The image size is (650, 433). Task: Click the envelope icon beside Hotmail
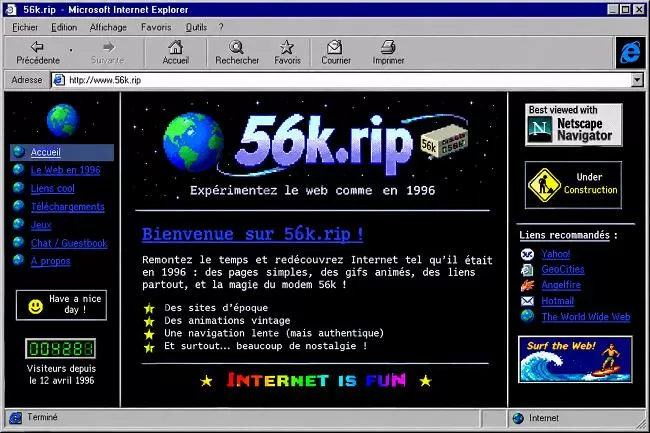coord(527,301)
